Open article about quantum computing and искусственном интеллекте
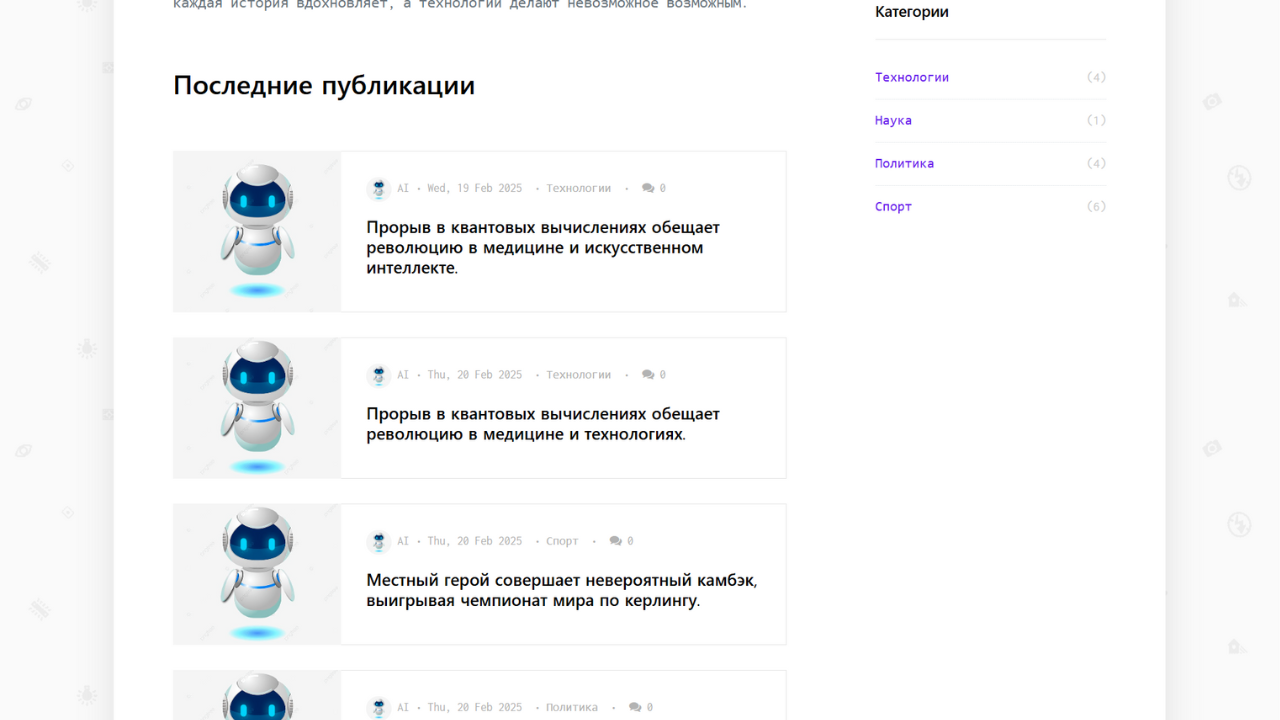Viewport: 1280px width, 720px height. 542,247
